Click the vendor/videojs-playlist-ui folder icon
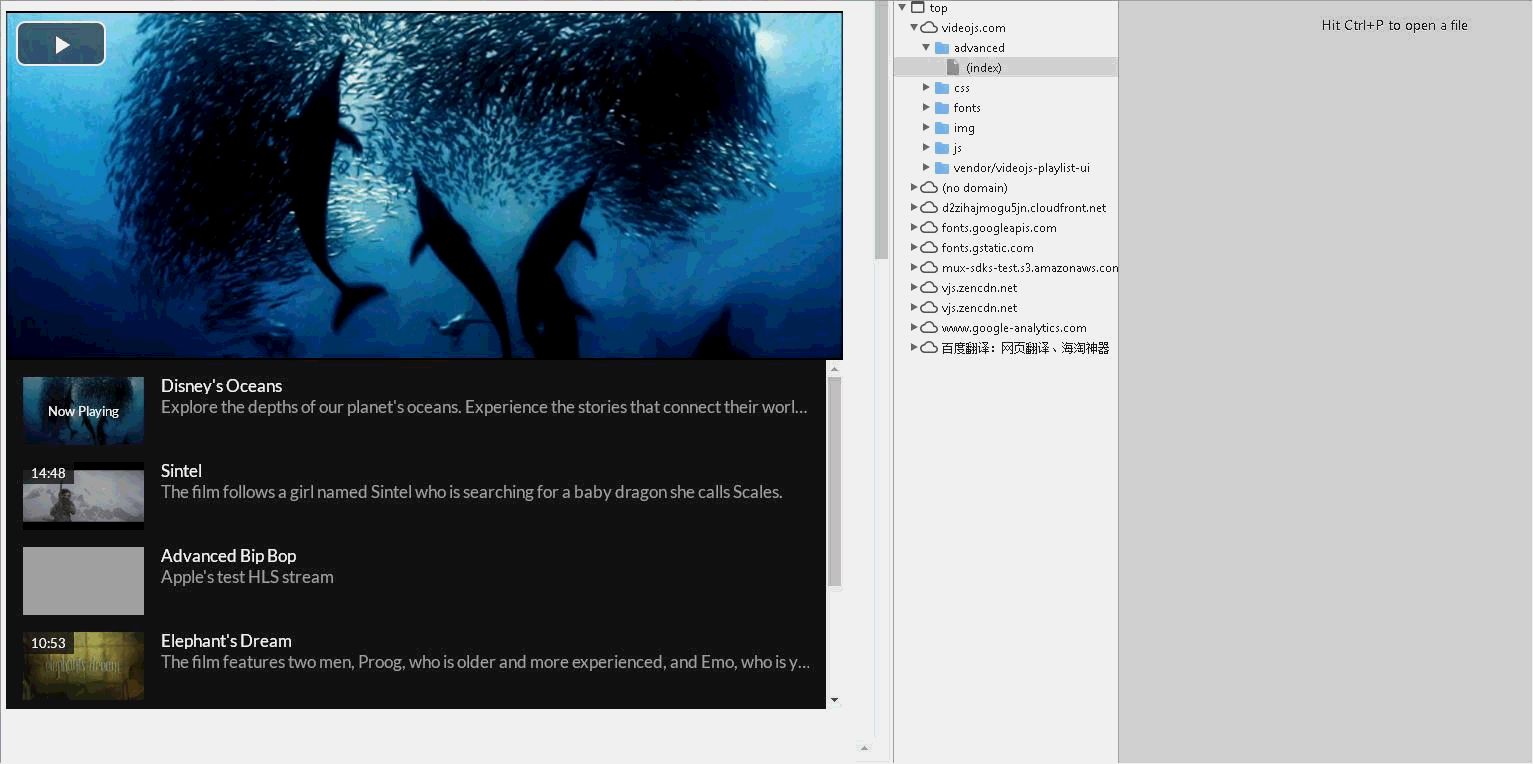Screen dimensions: 1533x764 coord(942,168)
